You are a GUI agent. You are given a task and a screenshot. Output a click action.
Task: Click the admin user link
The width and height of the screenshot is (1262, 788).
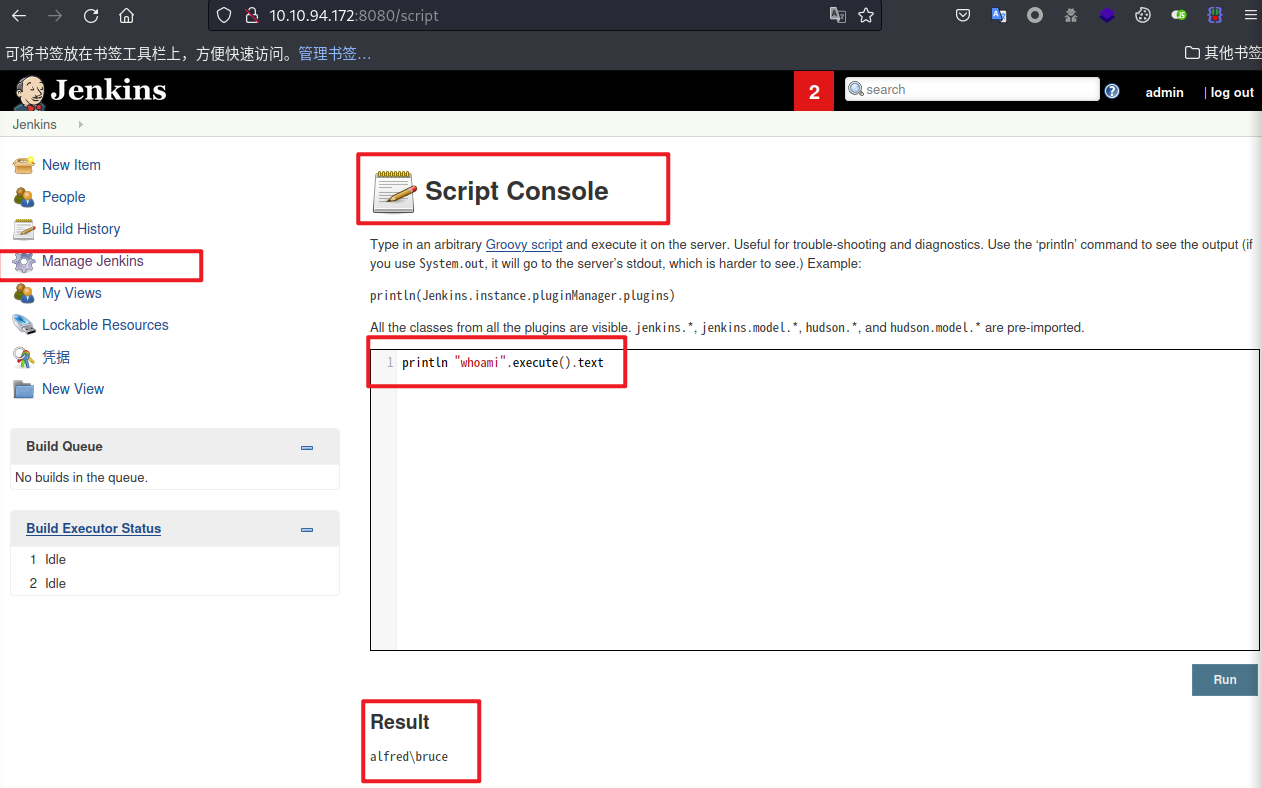[1164, 92]
